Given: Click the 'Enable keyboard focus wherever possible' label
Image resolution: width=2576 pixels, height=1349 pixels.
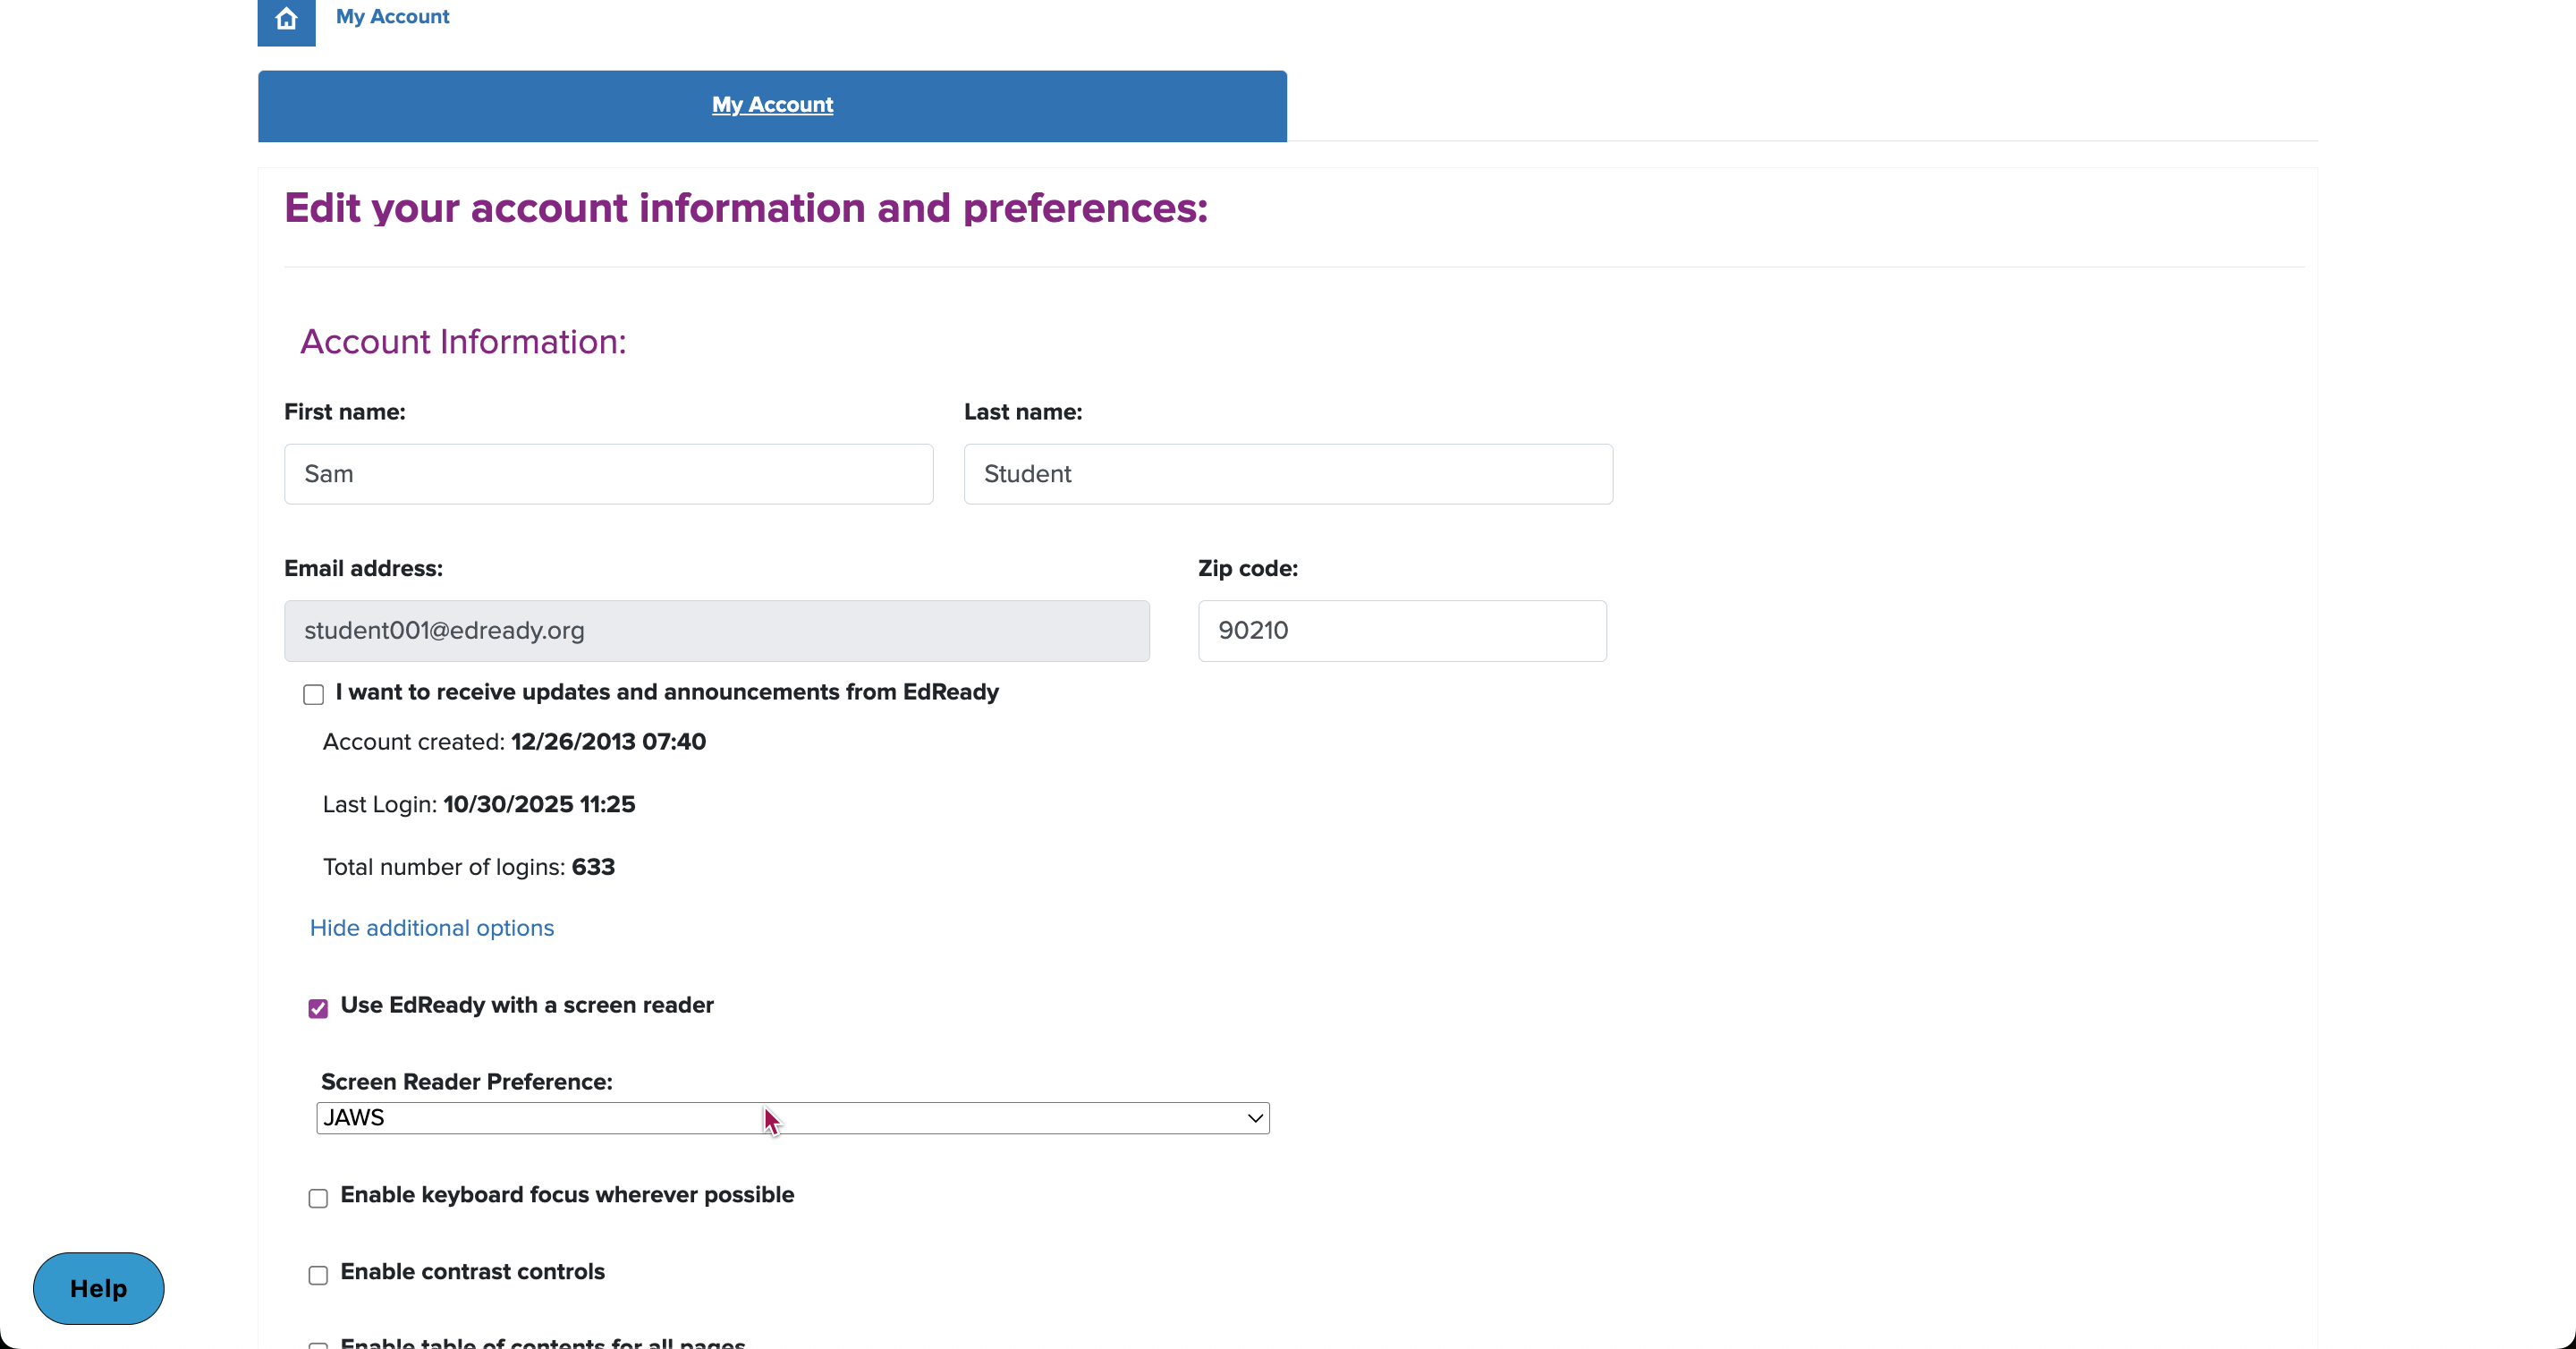Looking at the screenshot, I should tap(567, 1195).
